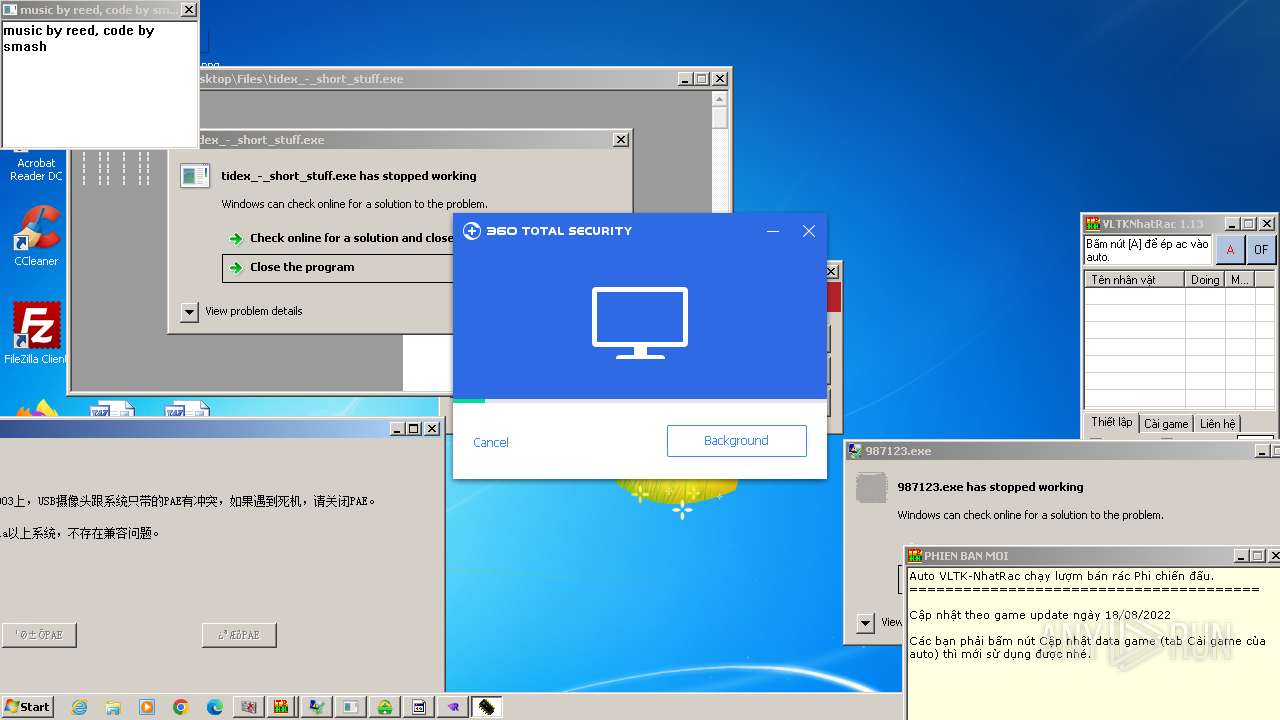Viewport: 1280px width, 720px height.
Task: Open the Start menu
Action: point(28,707)
